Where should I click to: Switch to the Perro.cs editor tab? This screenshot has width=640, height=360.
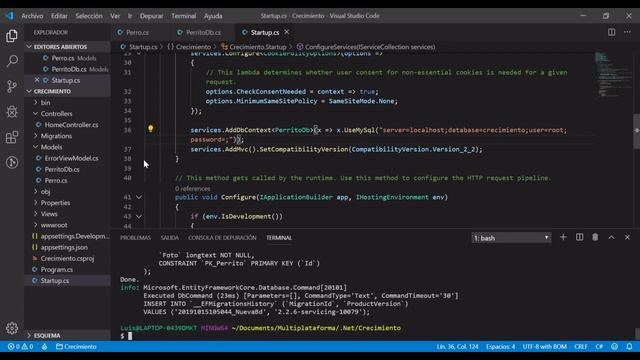137,32
